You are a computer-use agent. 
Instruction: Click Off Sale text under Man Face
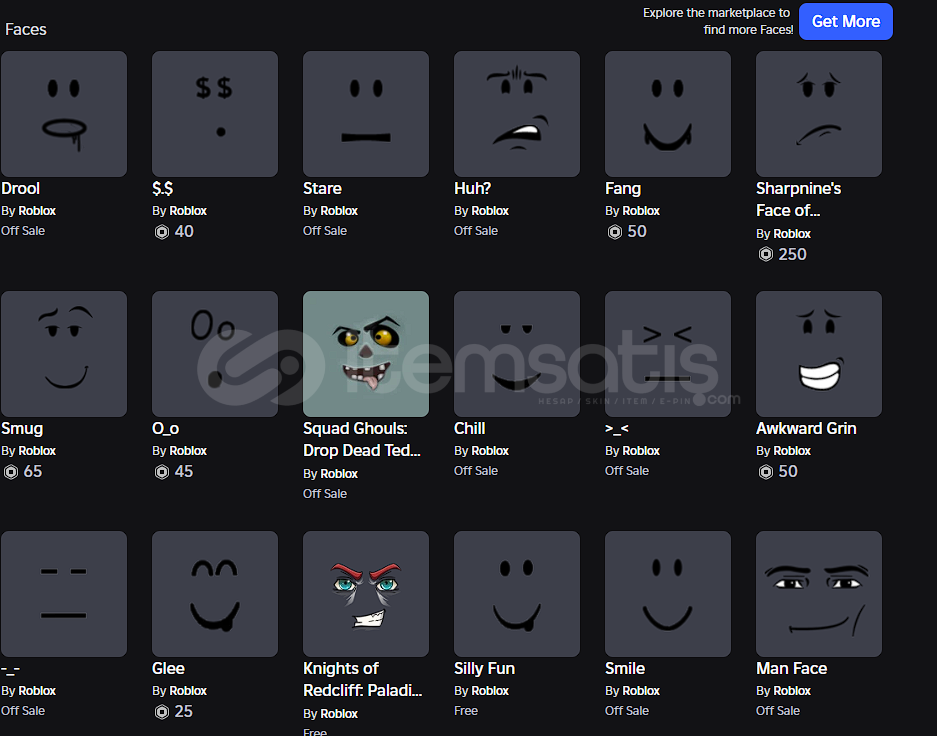coord(777,711)
